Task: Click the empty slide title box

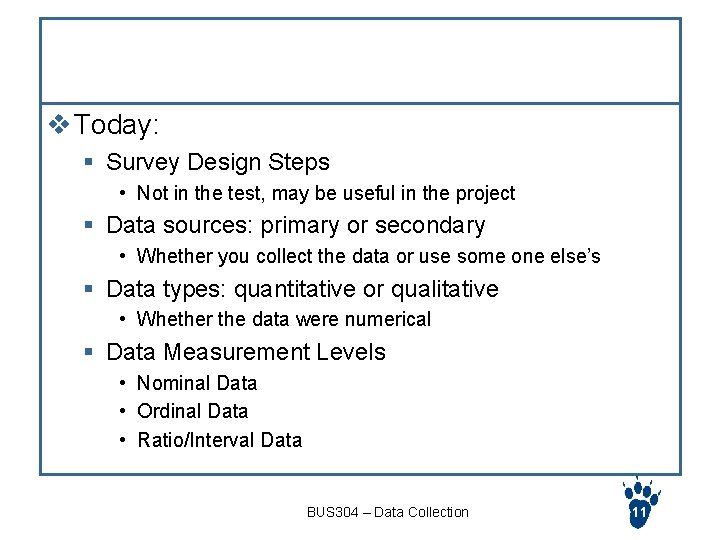Action: click(x=360, y=61)
